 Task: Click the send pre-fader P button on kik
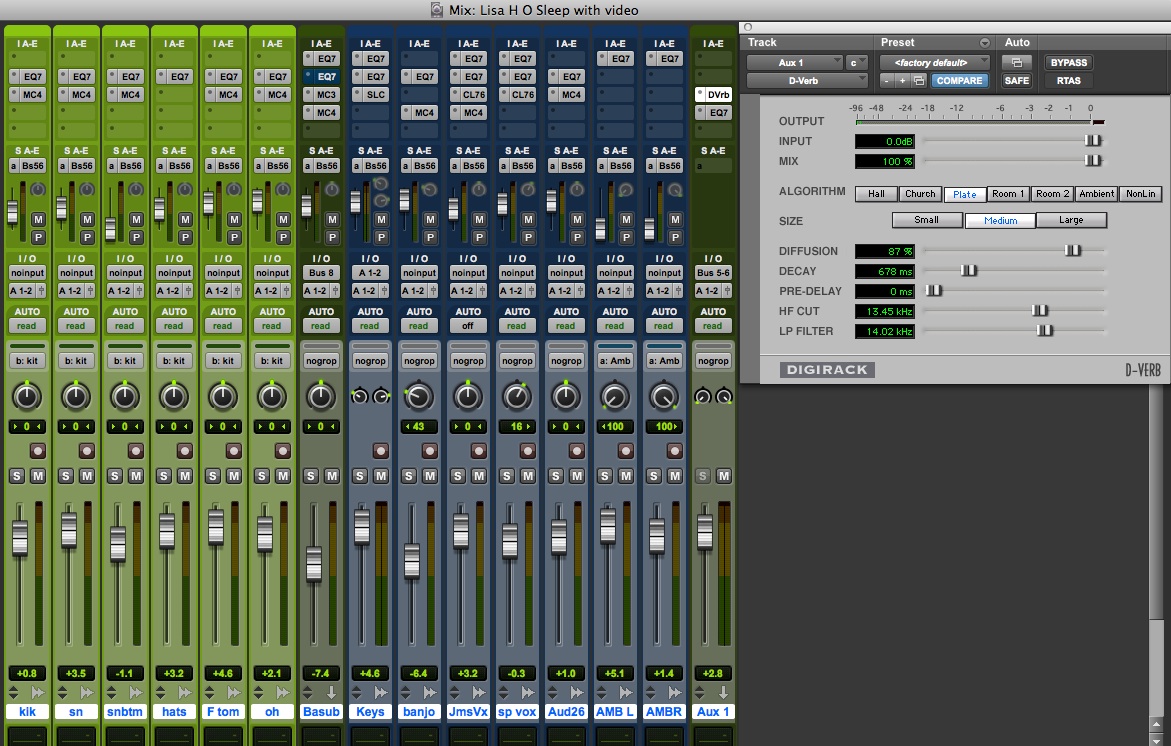click(x=38, y=237)
